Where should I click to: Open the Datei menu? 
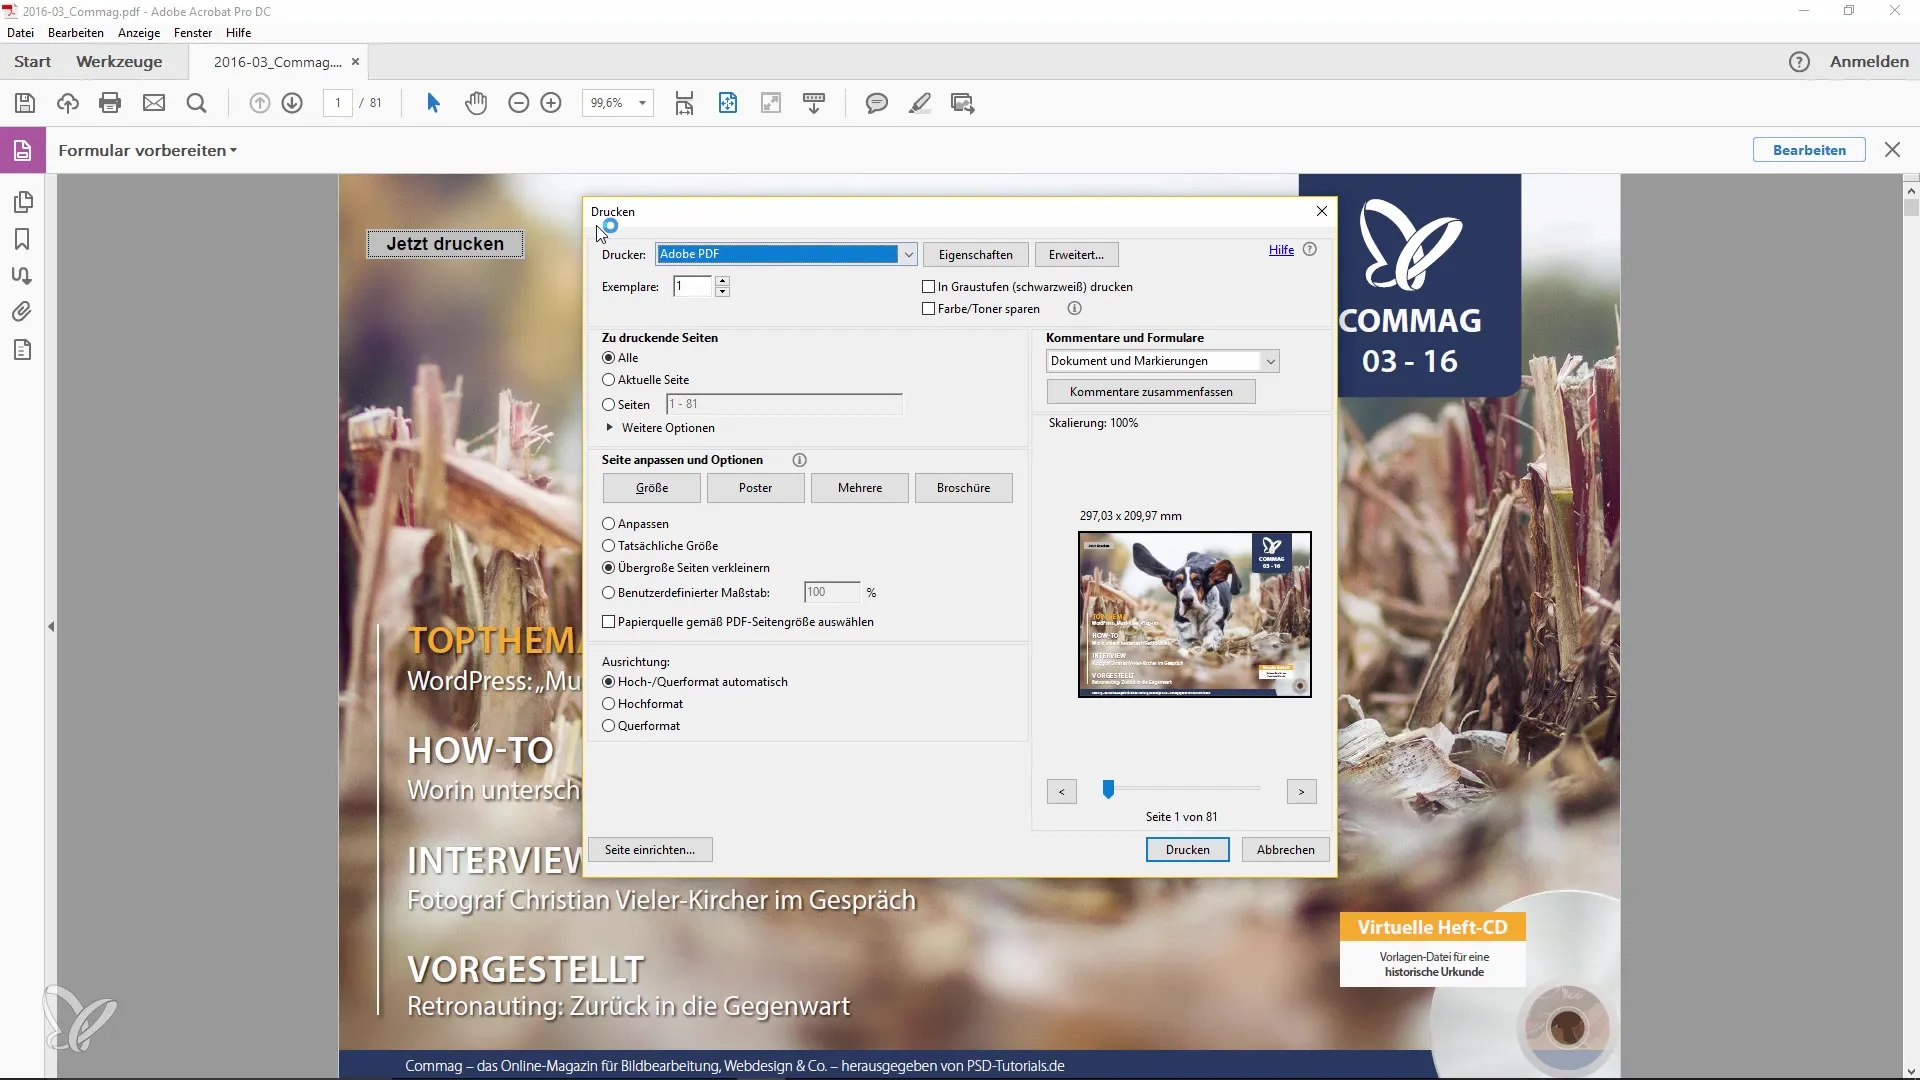[x=20, y=33]
